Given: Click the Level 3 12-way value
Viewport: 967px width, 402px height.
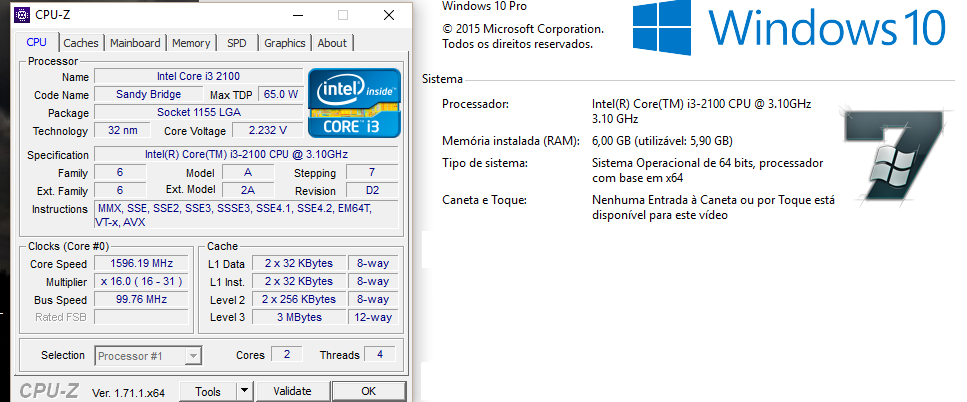Looking at the screenshot, I should 373,317.
